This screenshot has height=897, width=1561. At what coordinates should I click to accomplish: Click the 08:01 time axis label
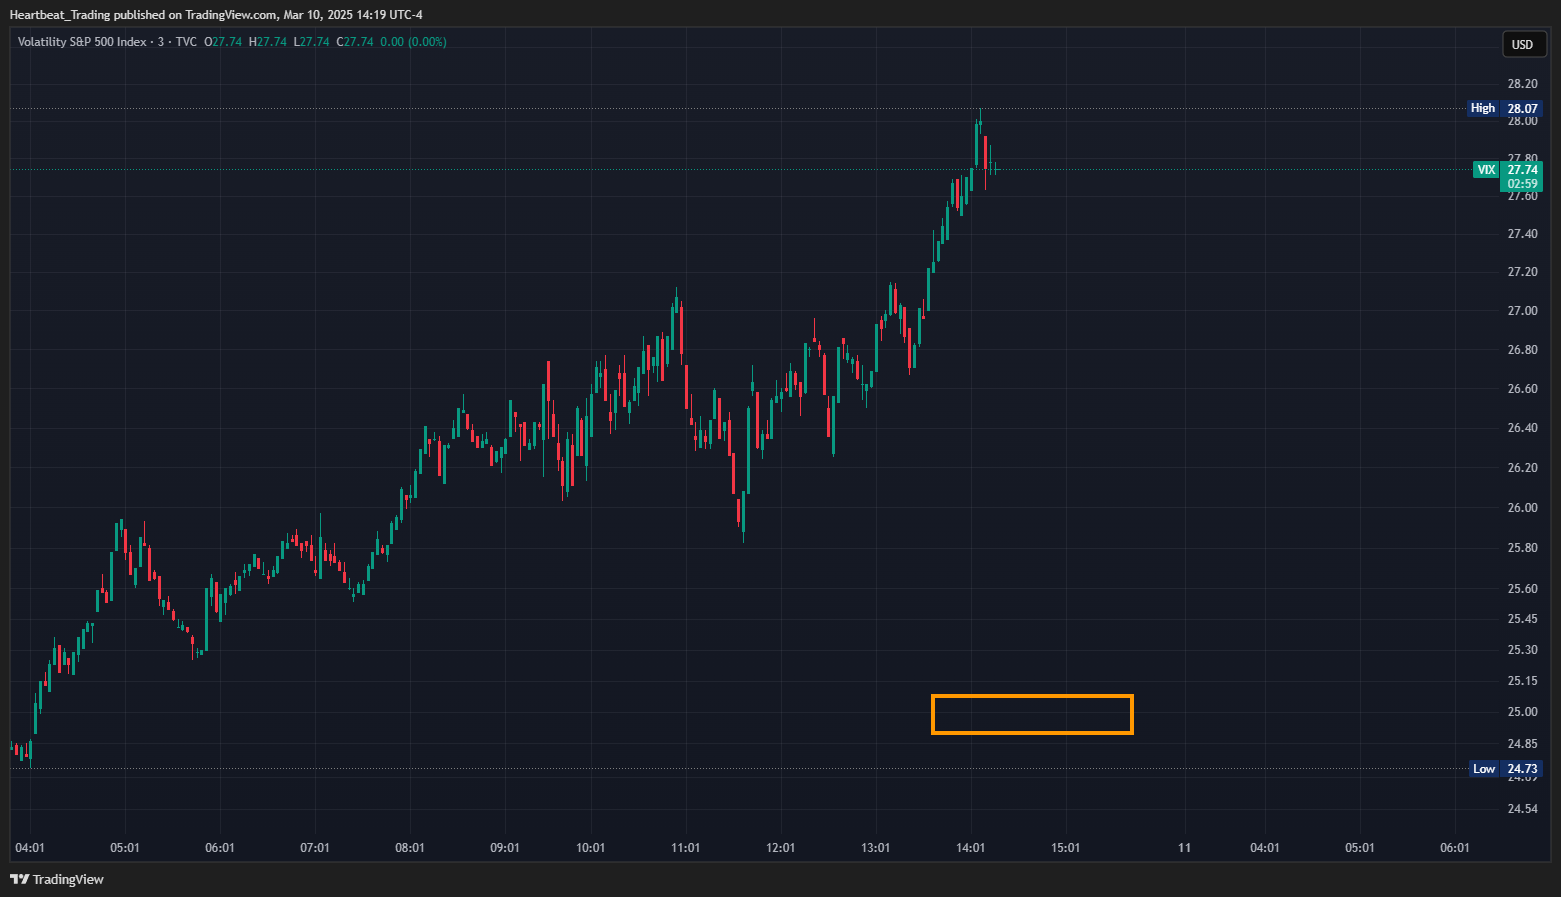pos(410,848)
